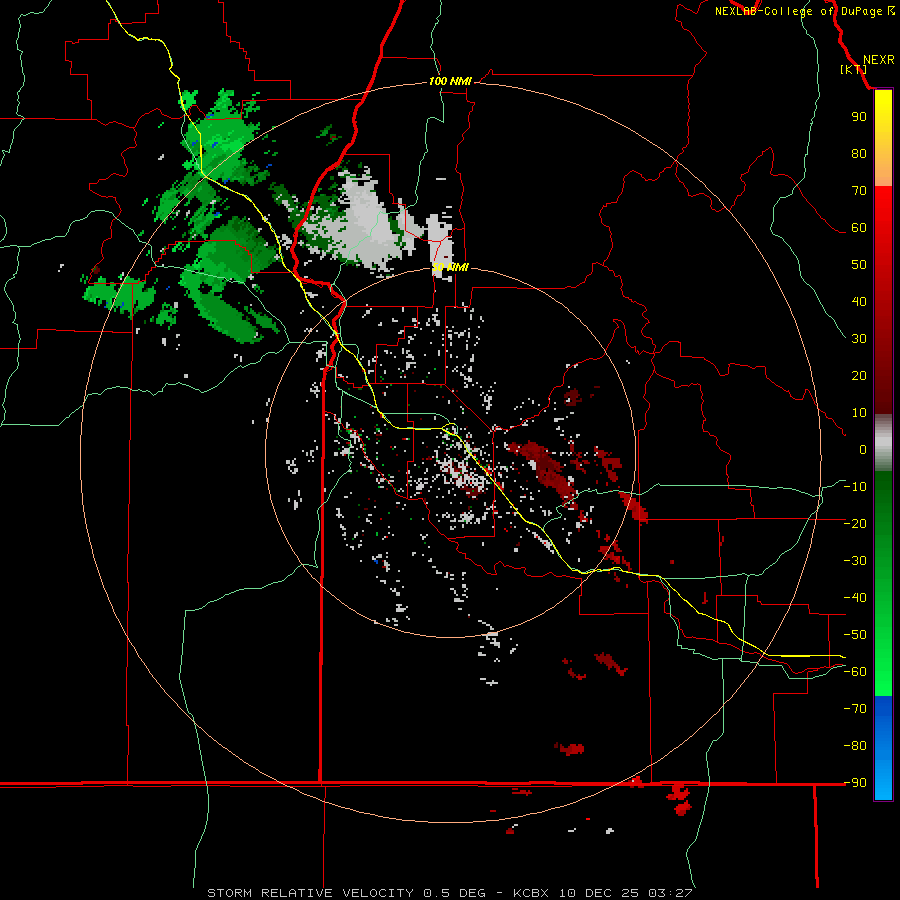
Task: Click the -70 scale value
Action: tap(855, 708)
